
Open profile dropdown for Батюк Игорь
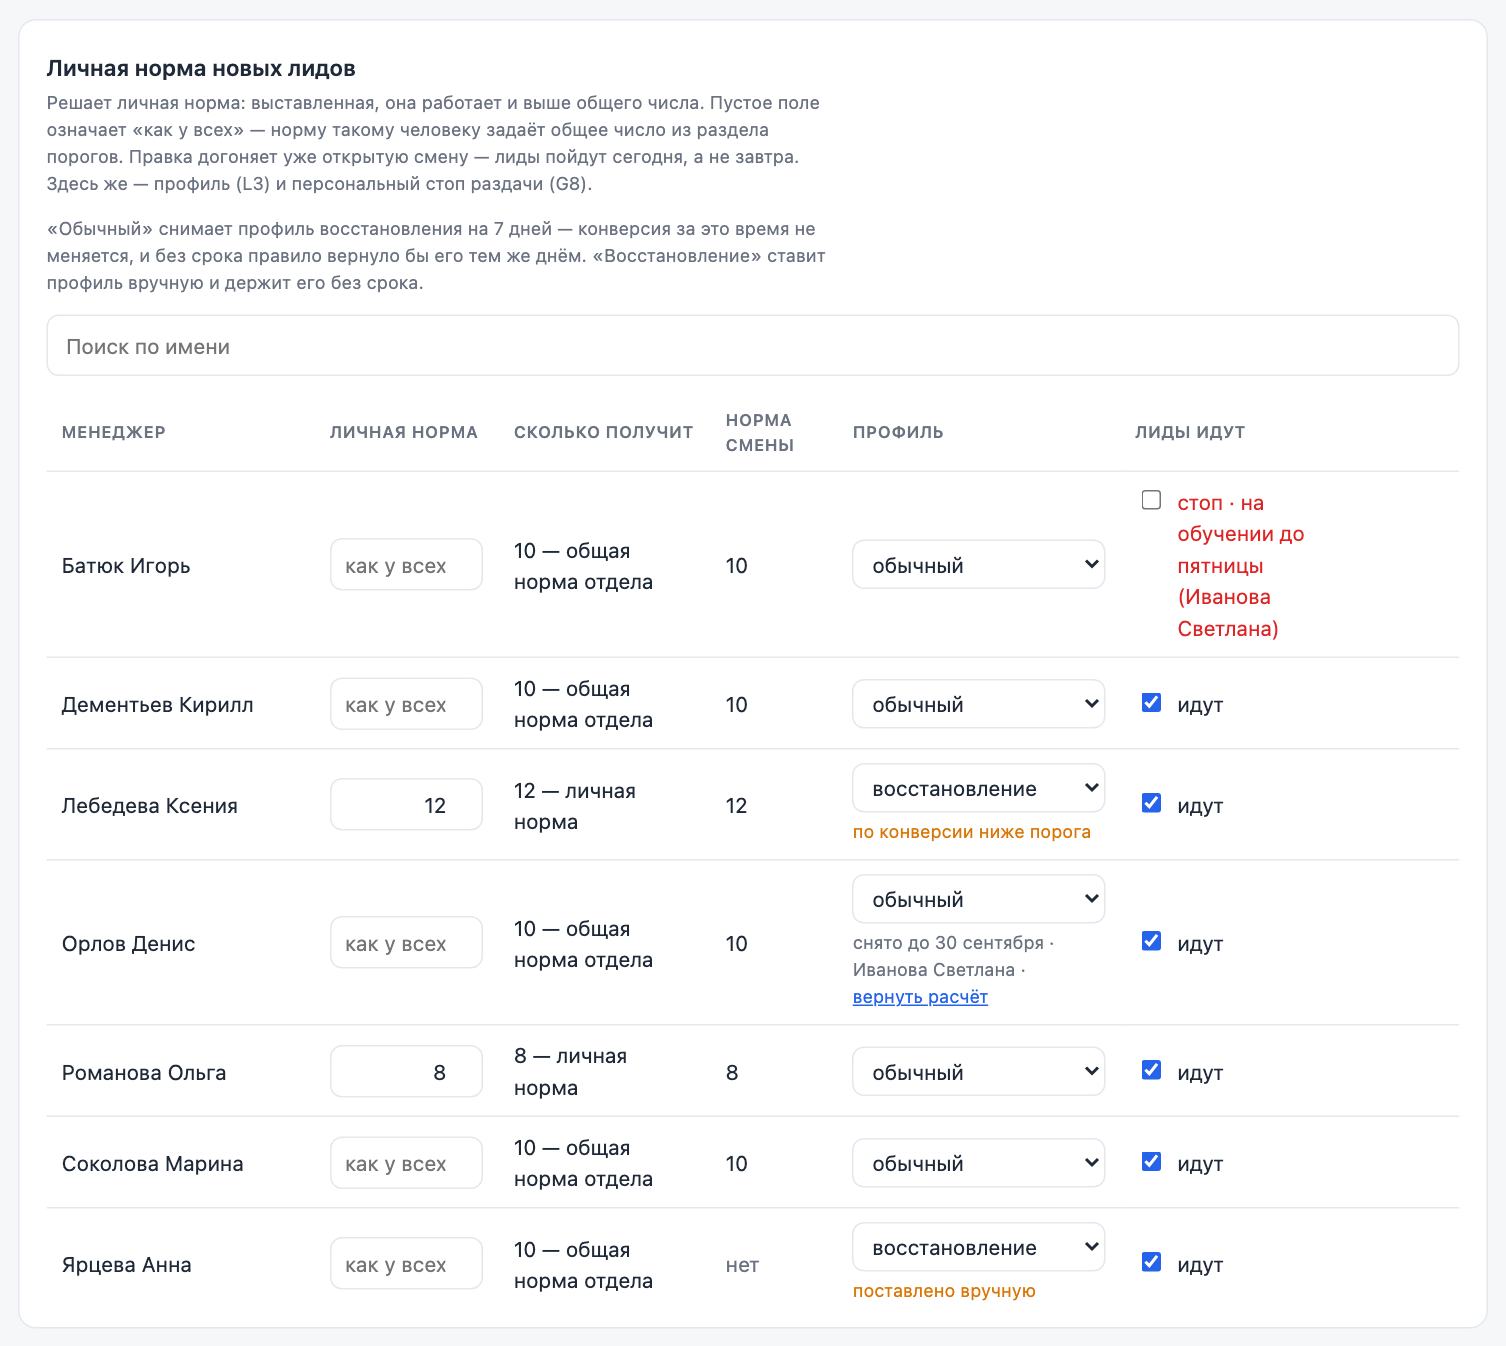pyautogui.click(x=978, y=565)
